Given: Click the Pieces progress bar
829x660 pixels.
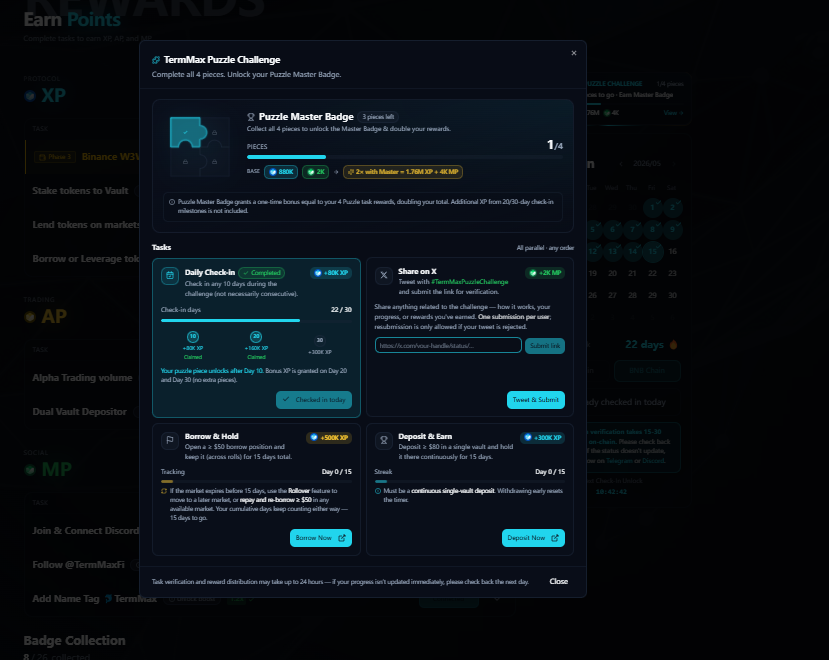Looking at the screenshot, I should pos(404,157).
